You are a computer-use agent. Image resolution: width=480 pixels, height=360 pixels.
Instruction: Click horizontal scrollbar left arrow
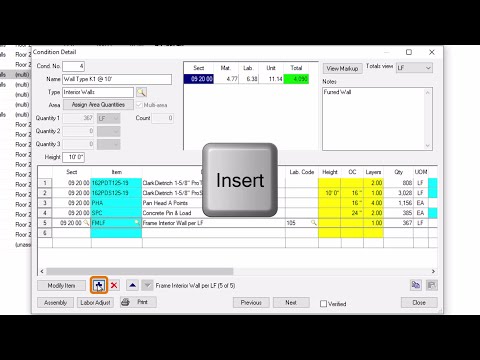pyautogui.click(x=42, y=271)
